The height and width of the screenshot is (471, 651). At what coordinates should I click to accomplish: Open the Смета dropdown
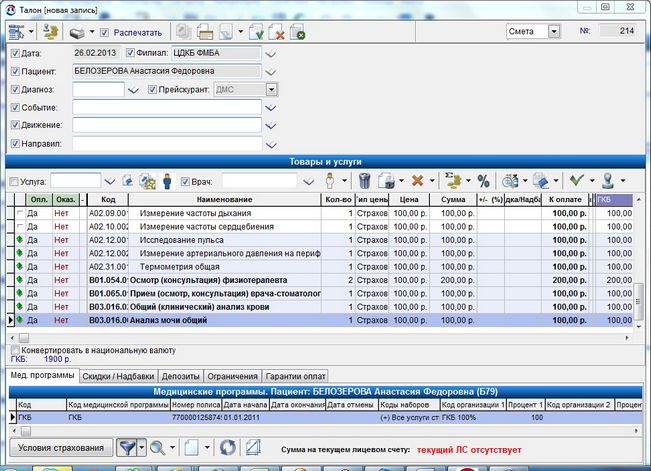(x=554, y=32)
